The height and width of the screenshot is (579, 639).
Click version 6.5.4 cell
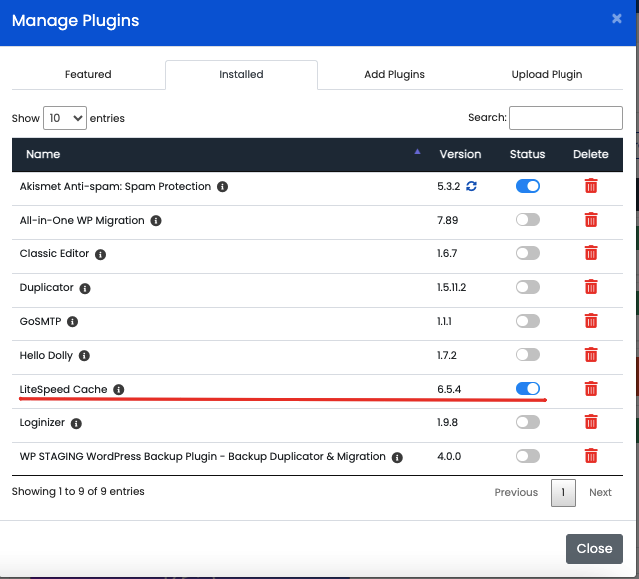[x=449, y=389]
